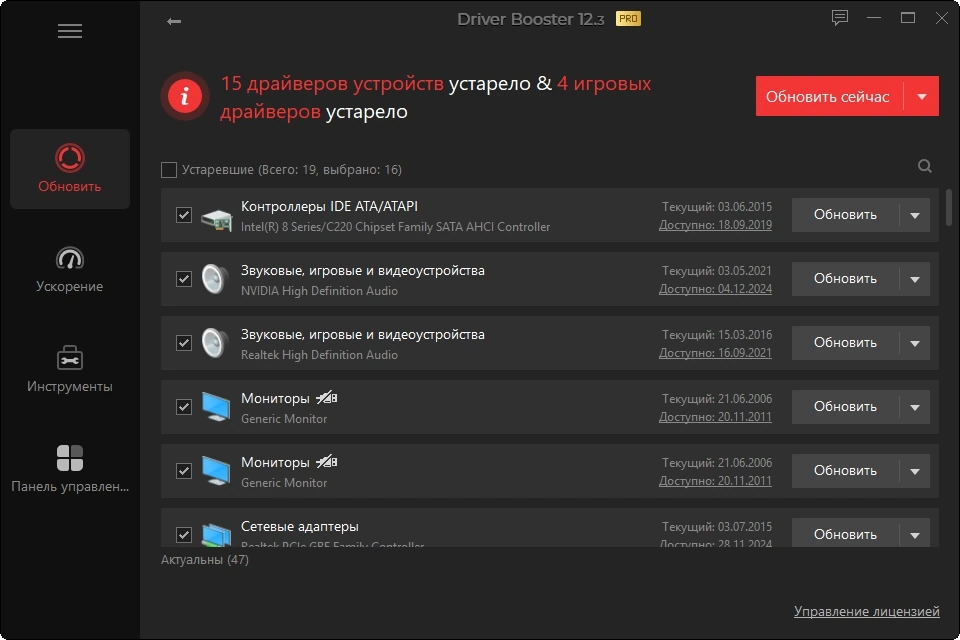Open the Доступно: 16.09.2021 link
This screenshot has height=640, width=960.
point(715,353)
